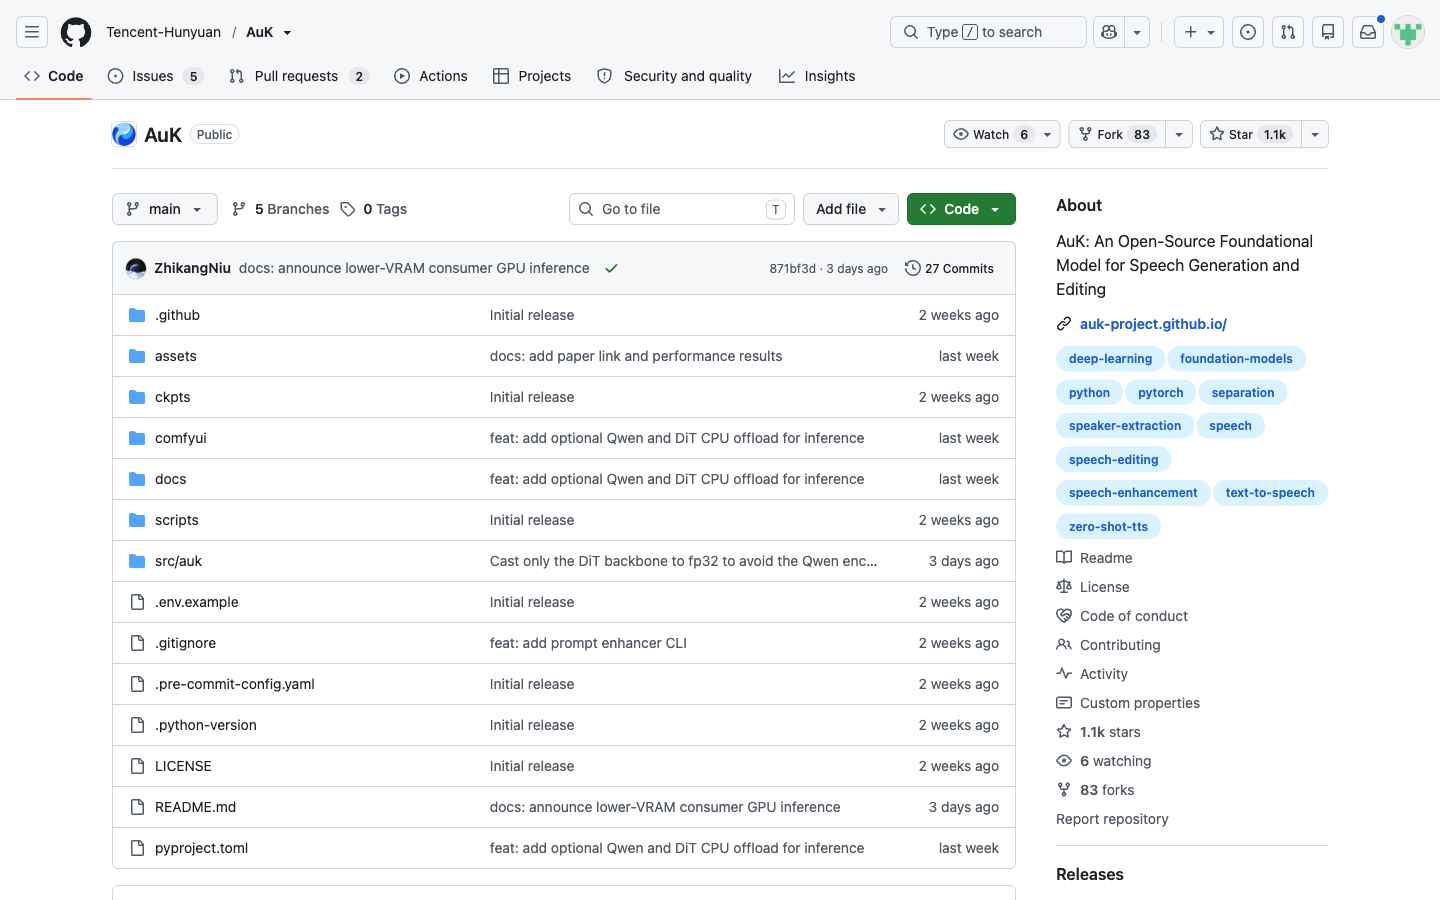Click the speech-enhancement topic tag

pos(1133,493)
